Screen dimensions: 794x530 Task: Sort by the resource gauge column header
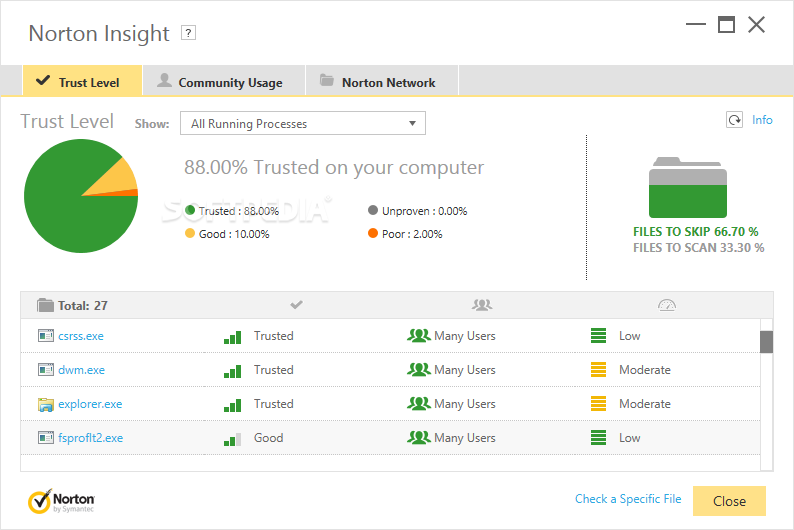point(667,305)
